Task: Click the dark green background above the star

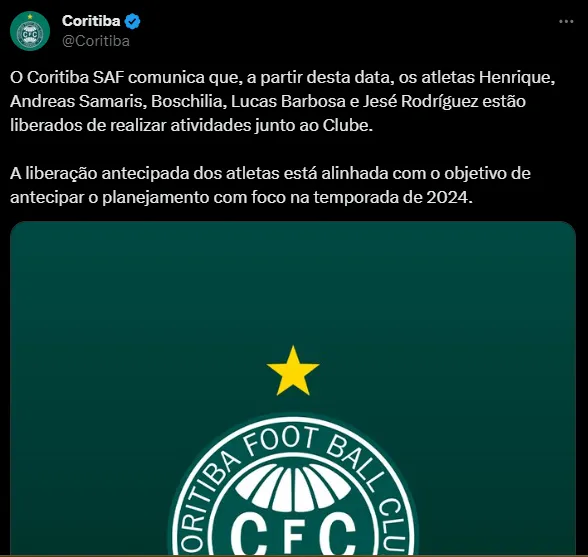Action: [x=293, y=281]
